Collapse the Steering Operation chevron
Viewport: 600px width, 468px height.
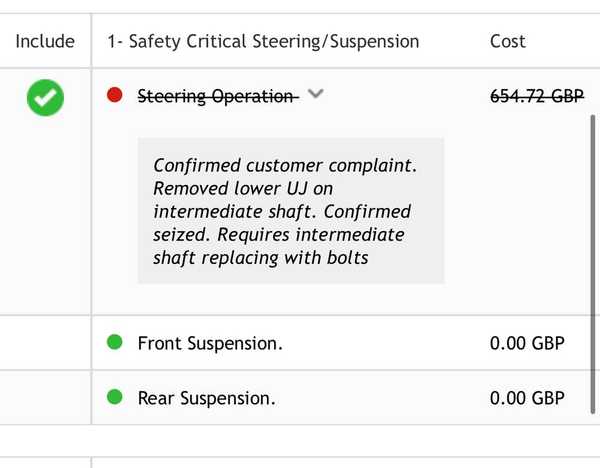316,95
